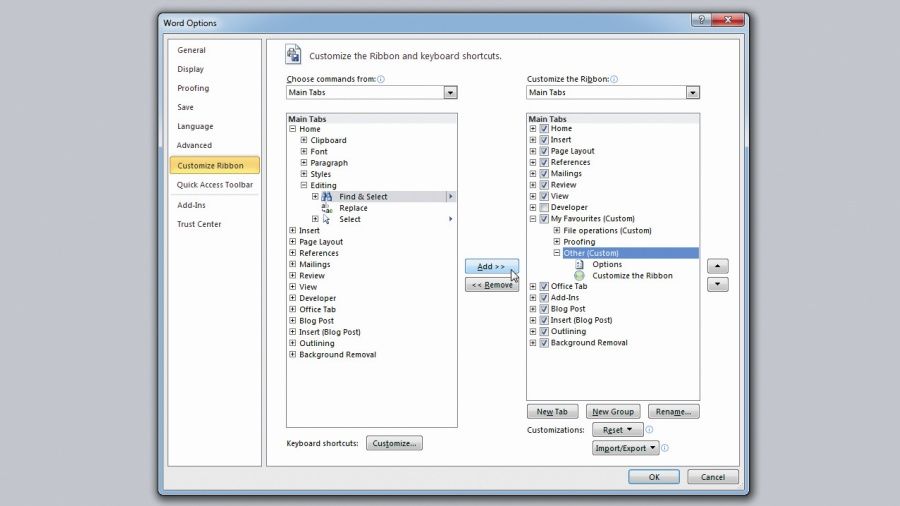Select Background Removal in left list
The width and height of the screenshot is (900, 506).
click(338, 355)
